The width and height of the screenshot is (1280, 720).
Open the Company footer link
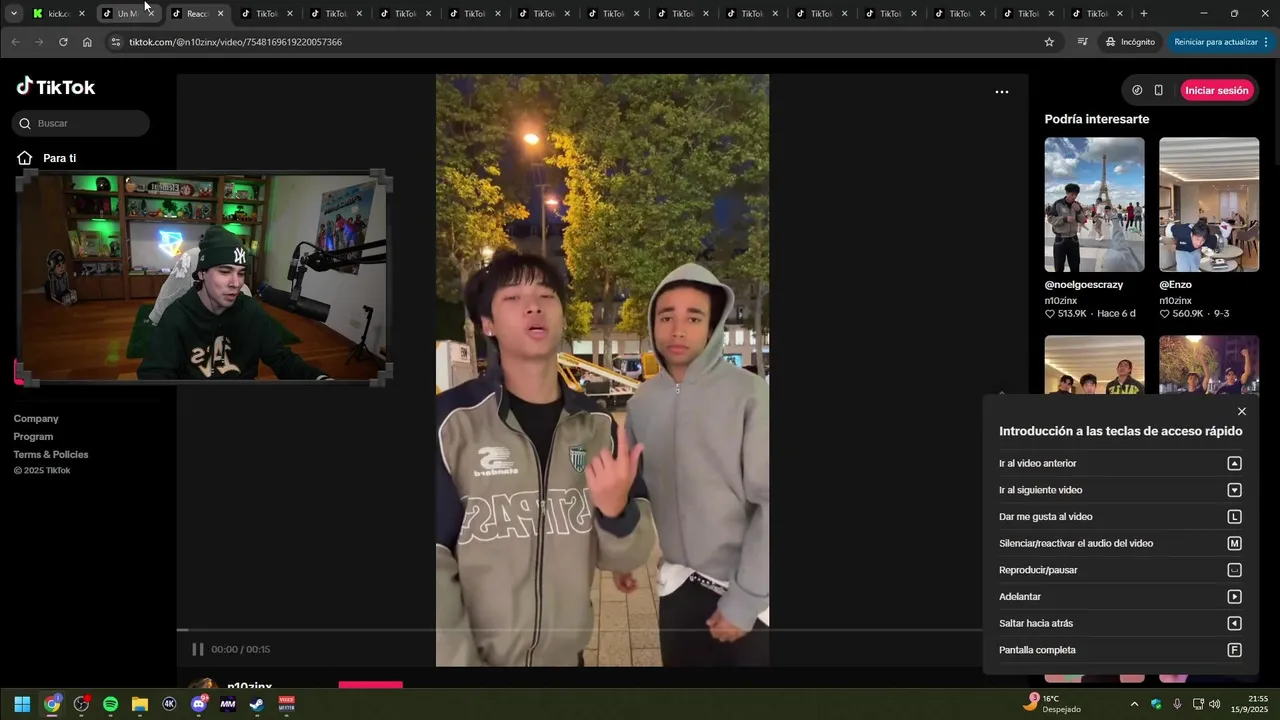[x=36, y=419]
